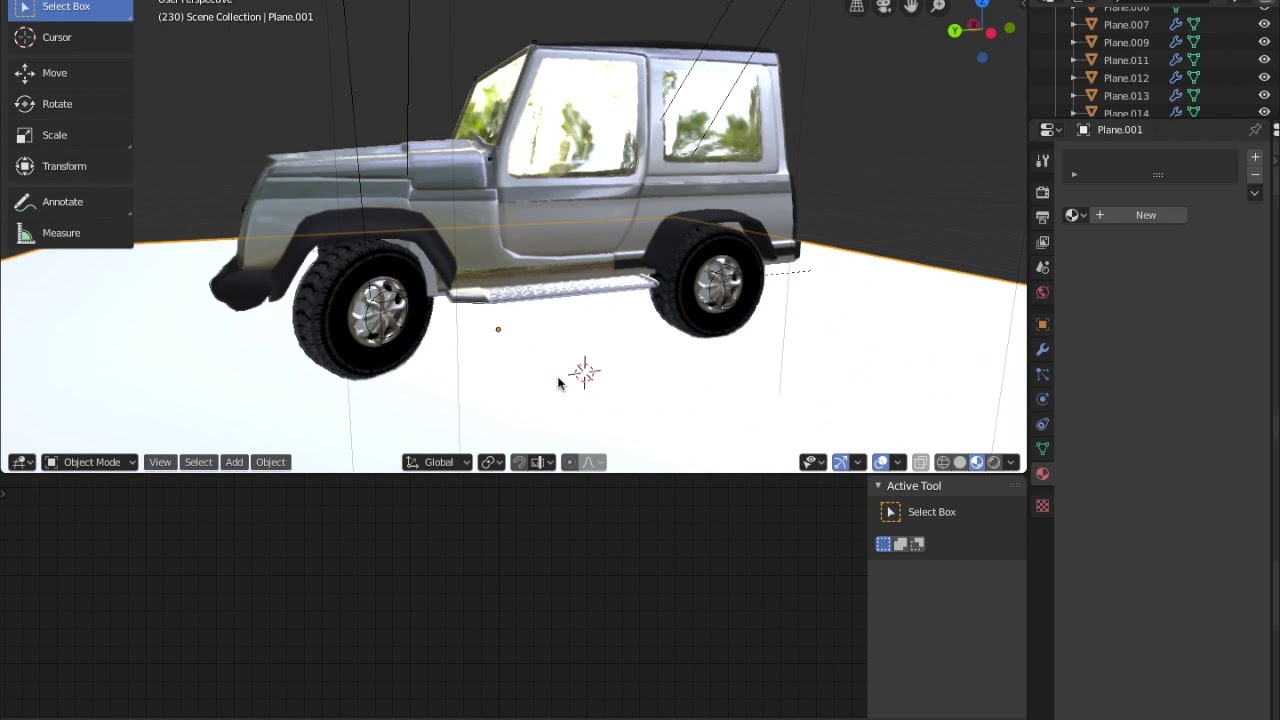Open the snapping options dropdown

point(544,462)
